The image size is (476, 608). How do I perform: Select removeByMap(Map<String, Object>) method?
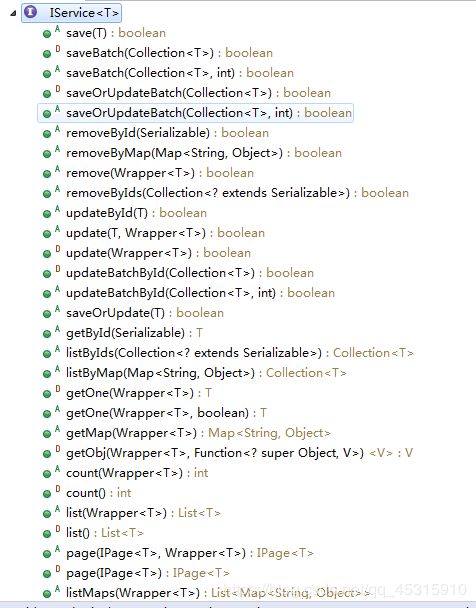(204, 153)
